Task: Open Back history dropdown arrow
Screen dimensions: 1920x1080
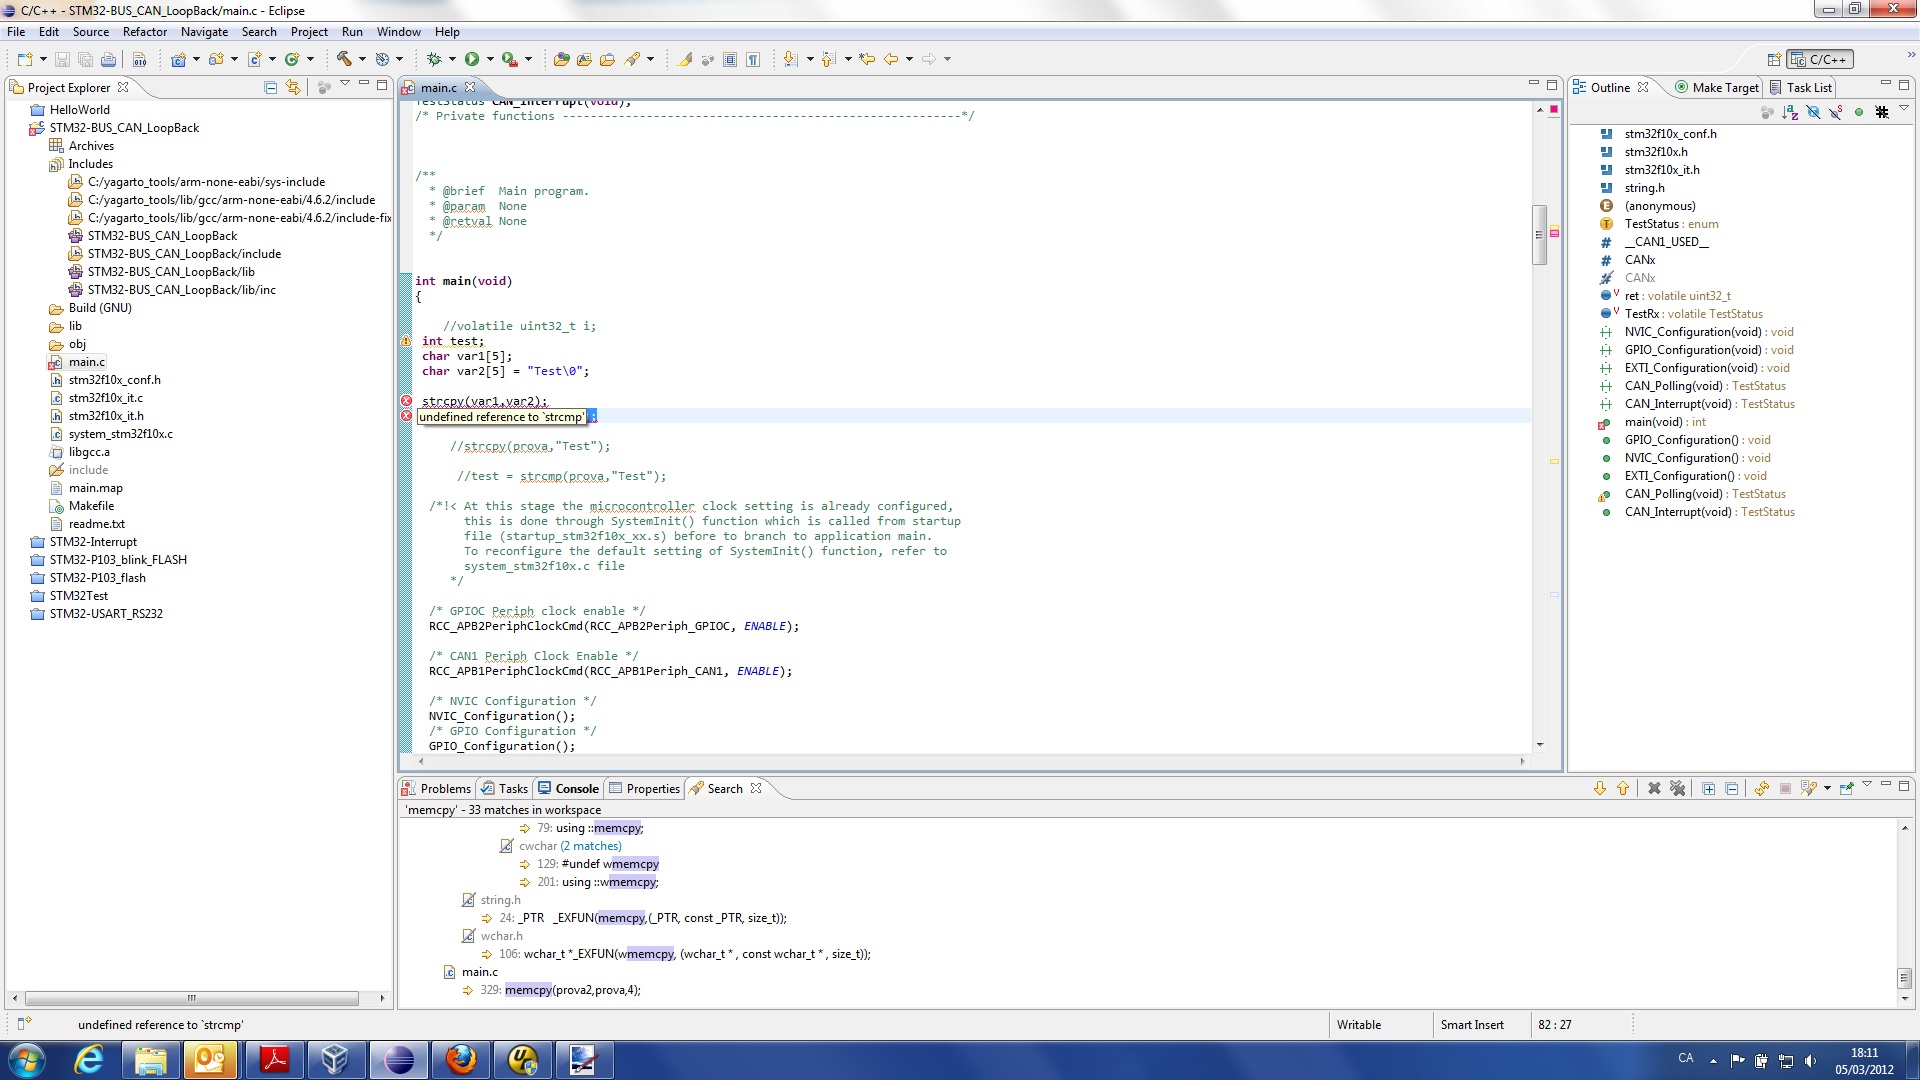Action: (909, 59)
